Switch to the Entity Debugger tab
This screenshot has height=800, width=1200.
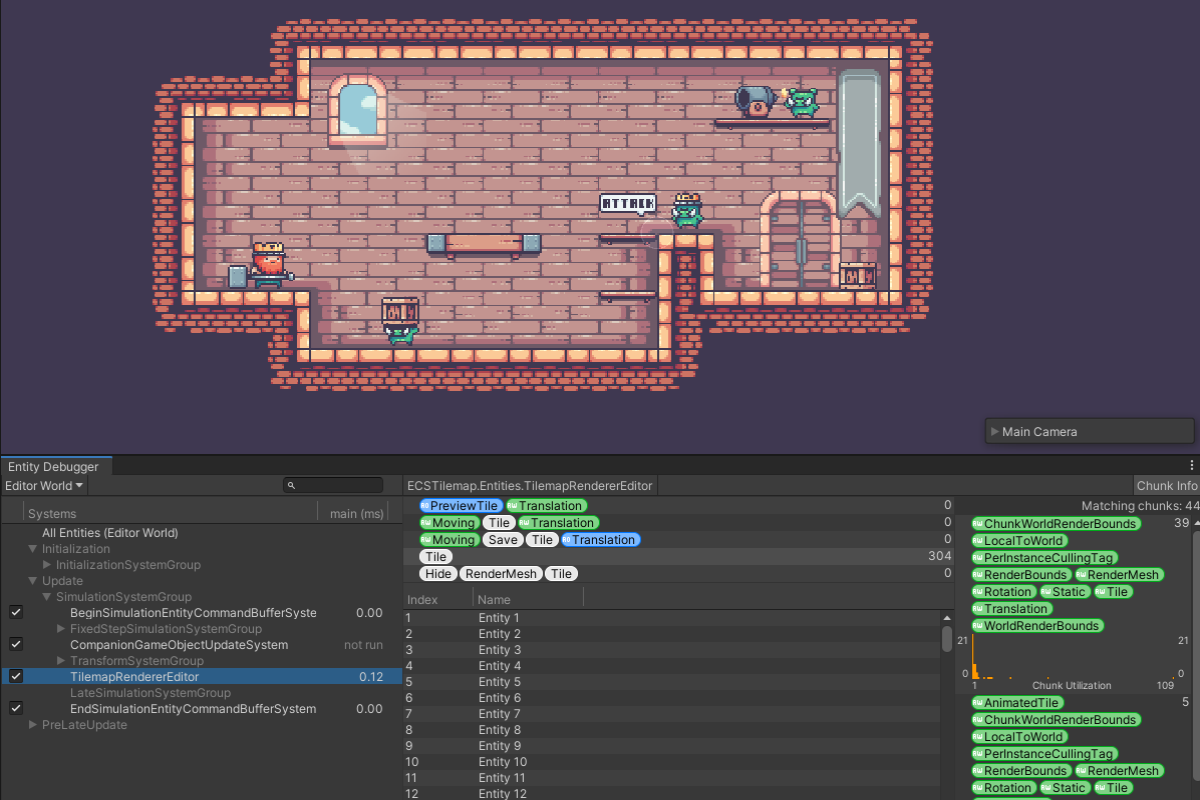tap(54, 467)
